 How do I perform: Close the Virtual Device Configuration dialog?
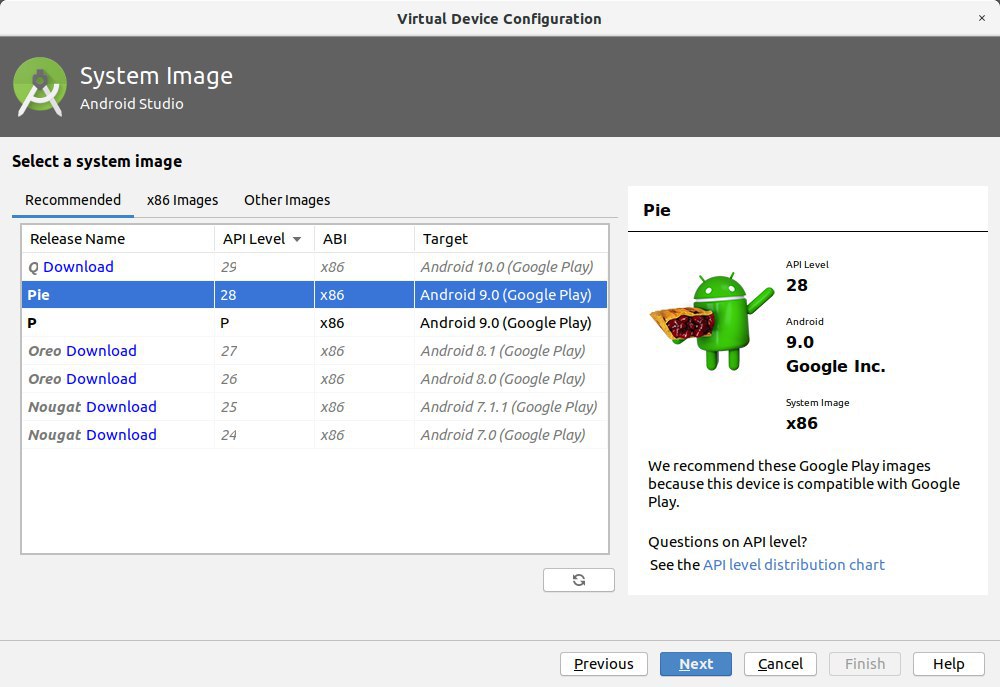[982, 18]
